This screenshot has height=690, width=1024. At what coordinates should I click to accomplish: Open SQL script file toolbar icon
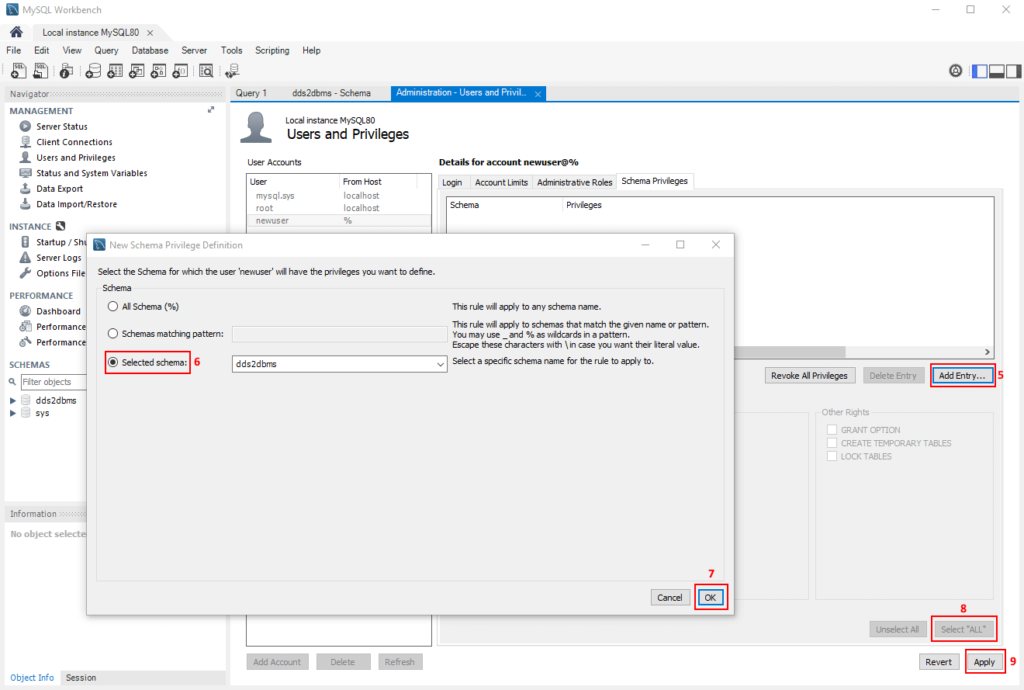[x=40, y=71]
